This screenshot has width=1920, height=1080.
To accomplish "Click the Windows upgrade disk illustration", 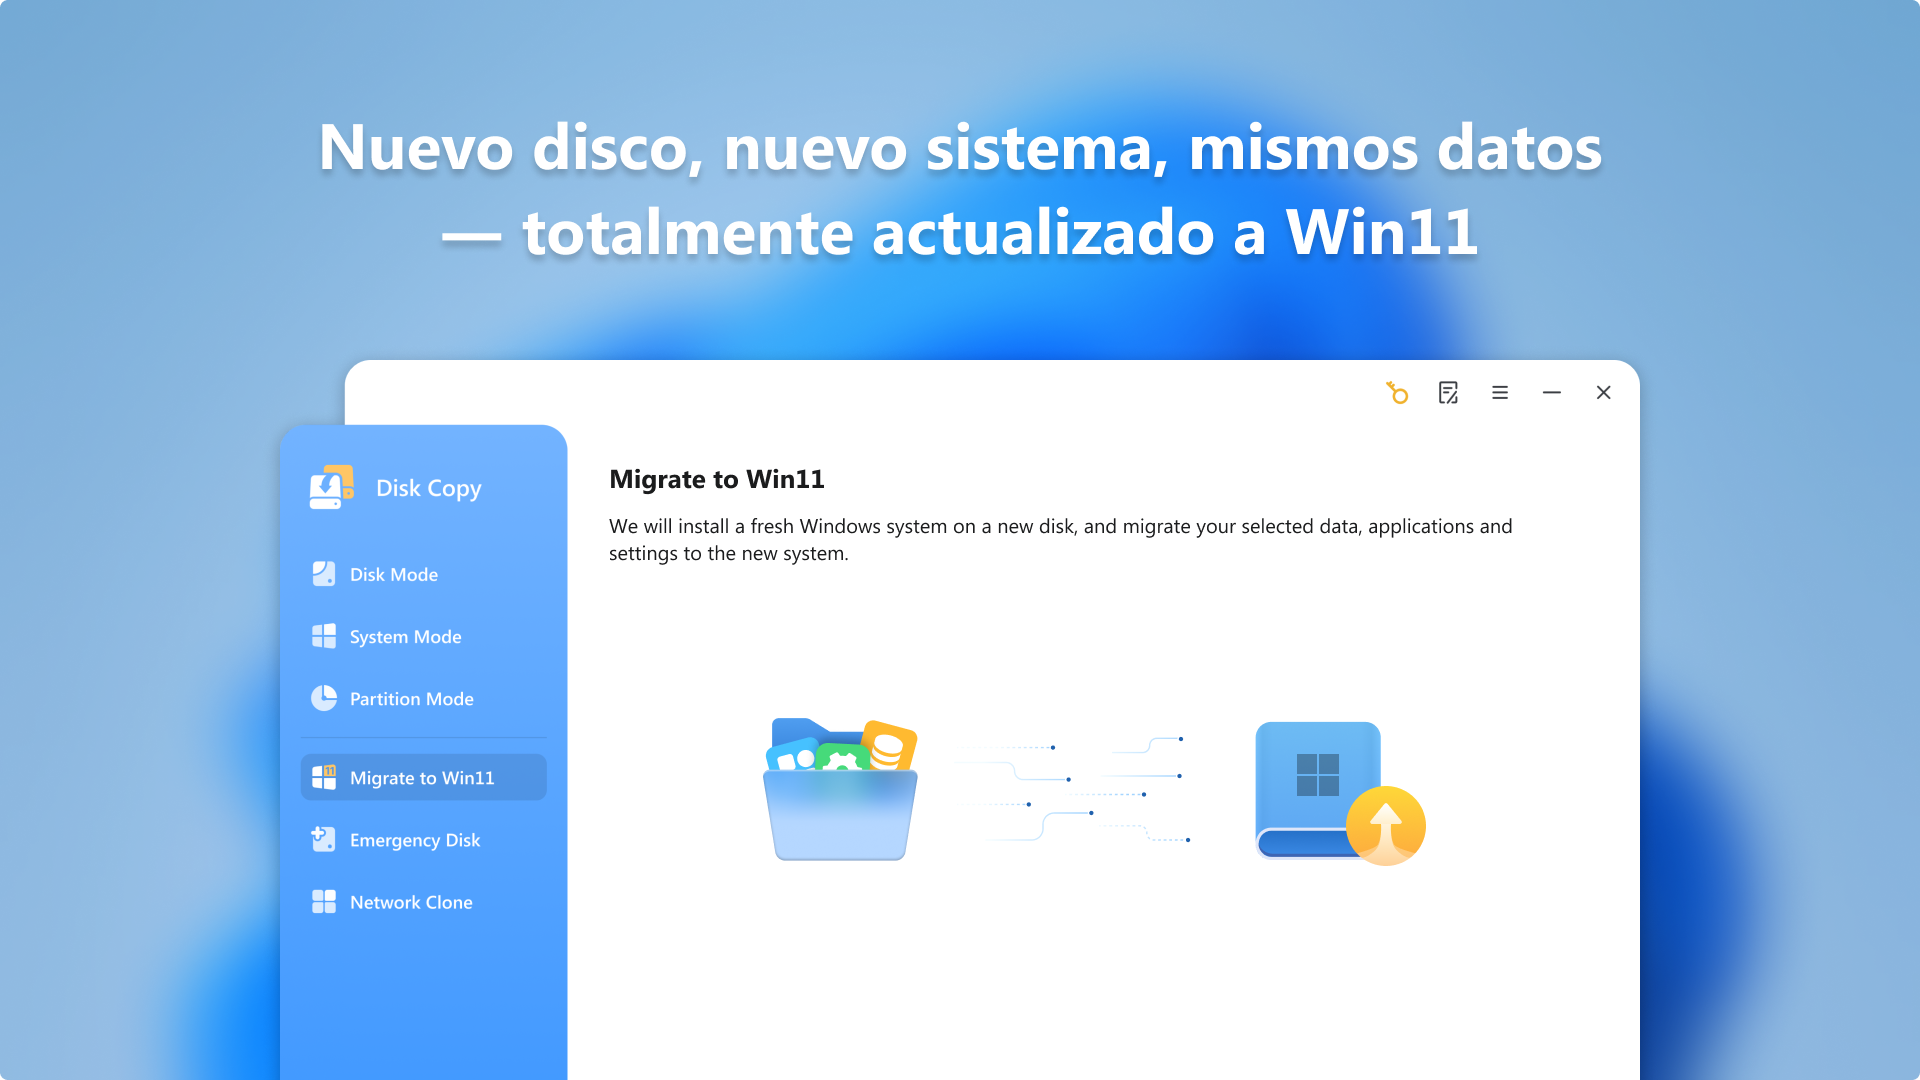I will (x=1340, y=793).
